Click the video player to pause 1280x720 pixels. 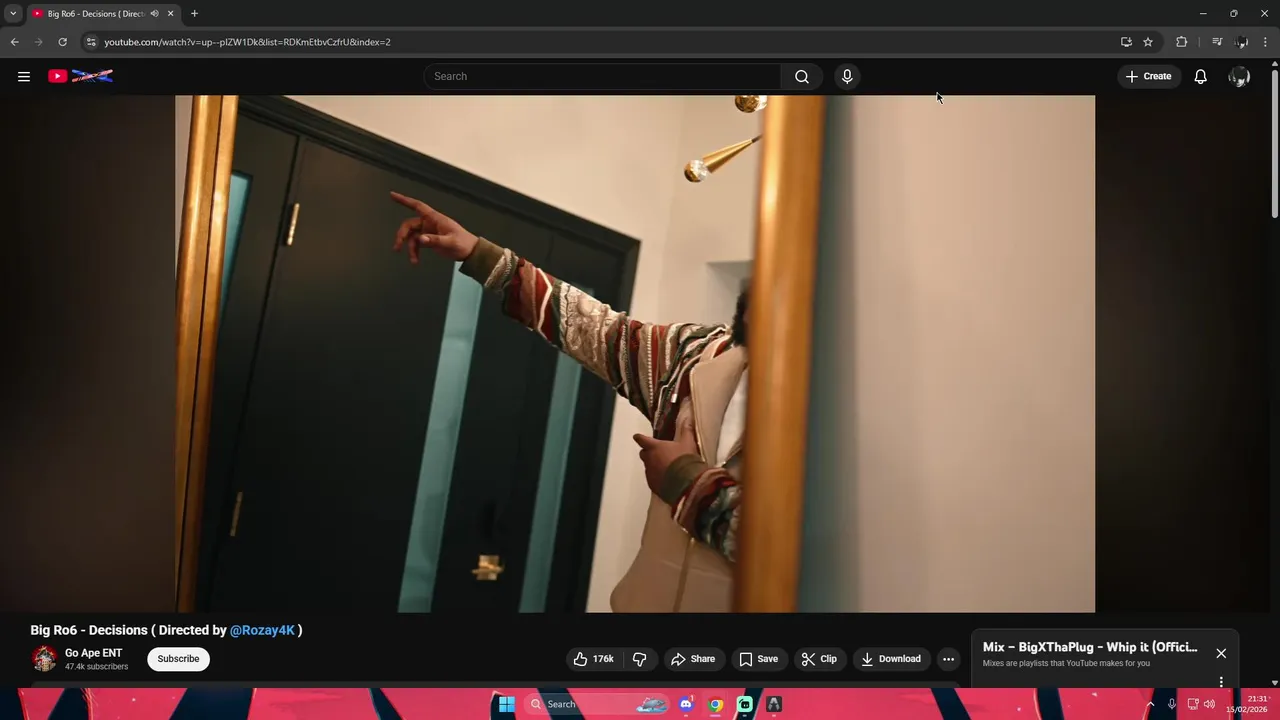coord(635,353)
